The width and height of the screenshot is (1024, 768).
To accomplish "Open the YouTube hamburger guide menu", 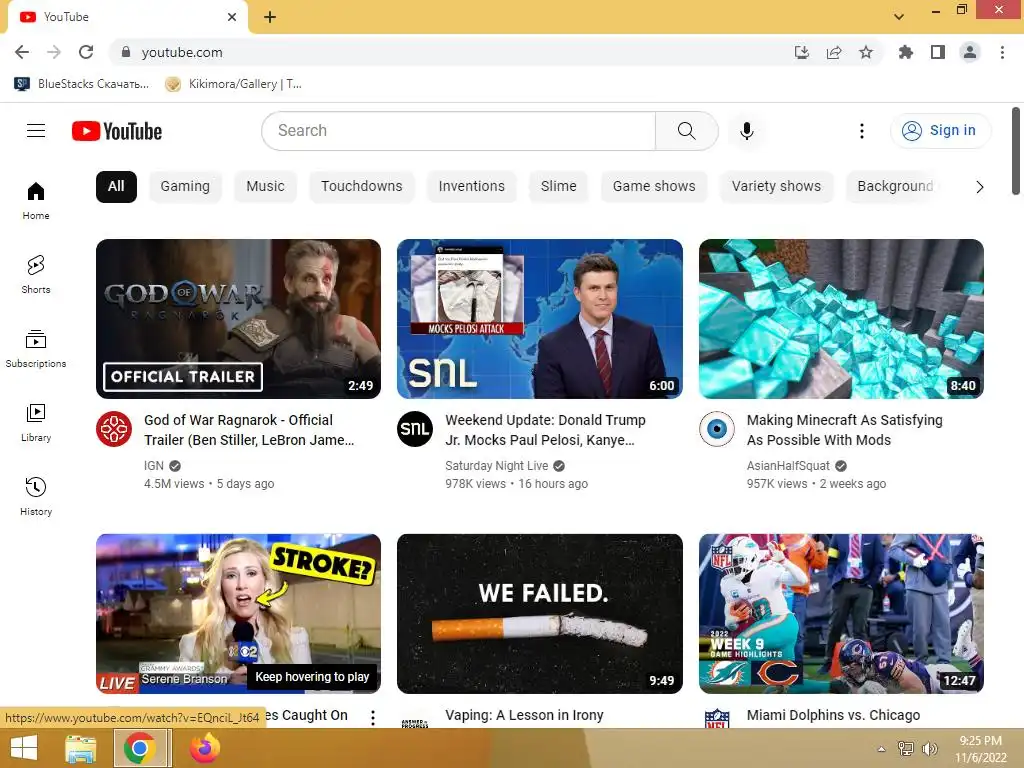I will pyautogui.click(x=36, y=131).
